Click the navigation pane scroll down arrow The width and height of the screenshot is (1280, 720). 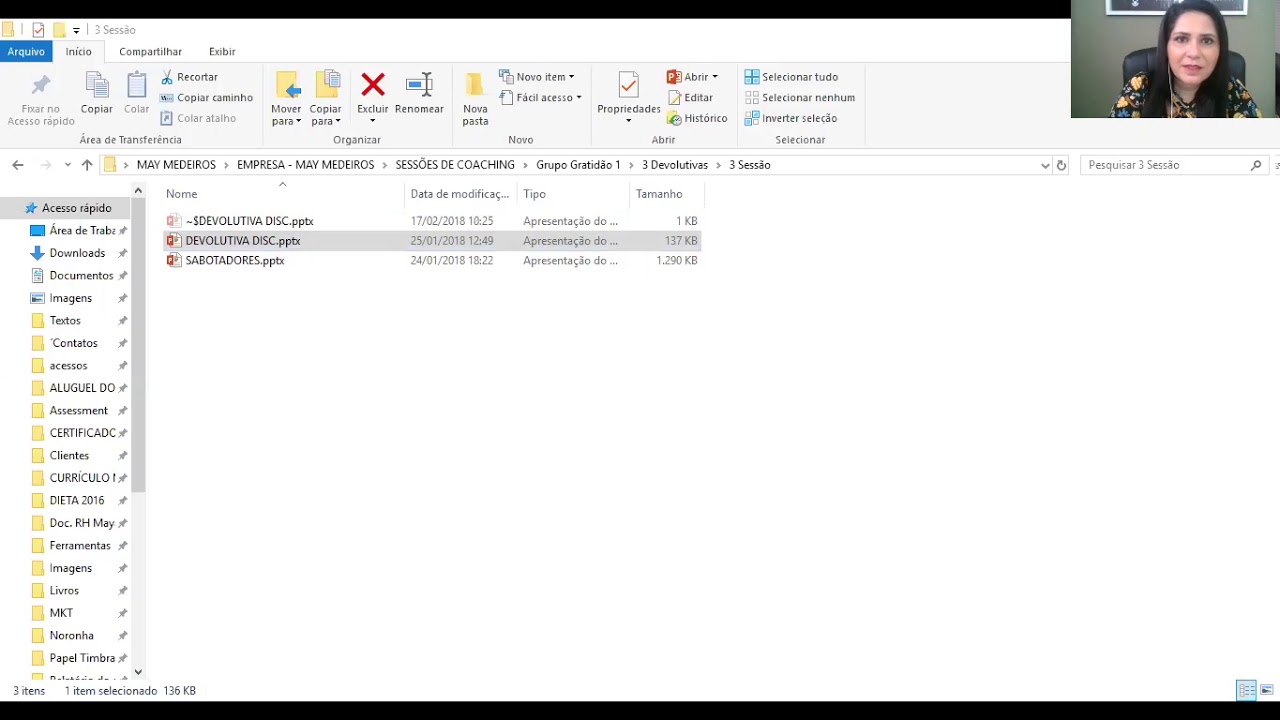coord(138,673)
